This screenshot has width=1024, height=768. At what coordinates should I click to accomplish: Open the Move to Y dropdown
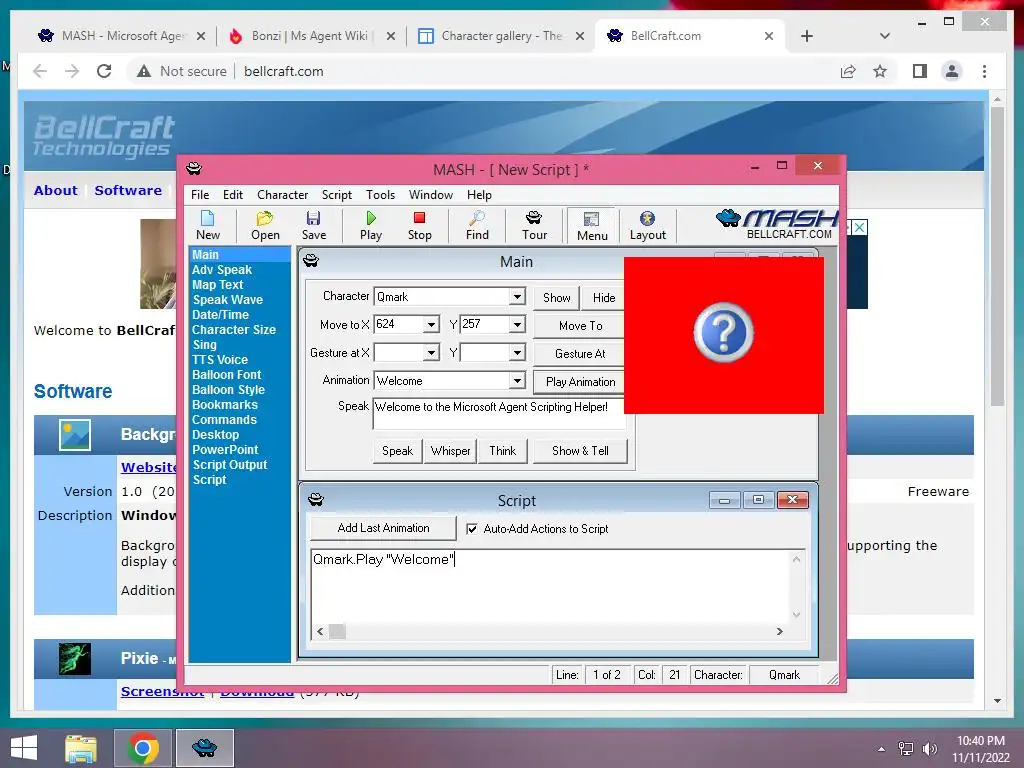(x=517, y=325)
